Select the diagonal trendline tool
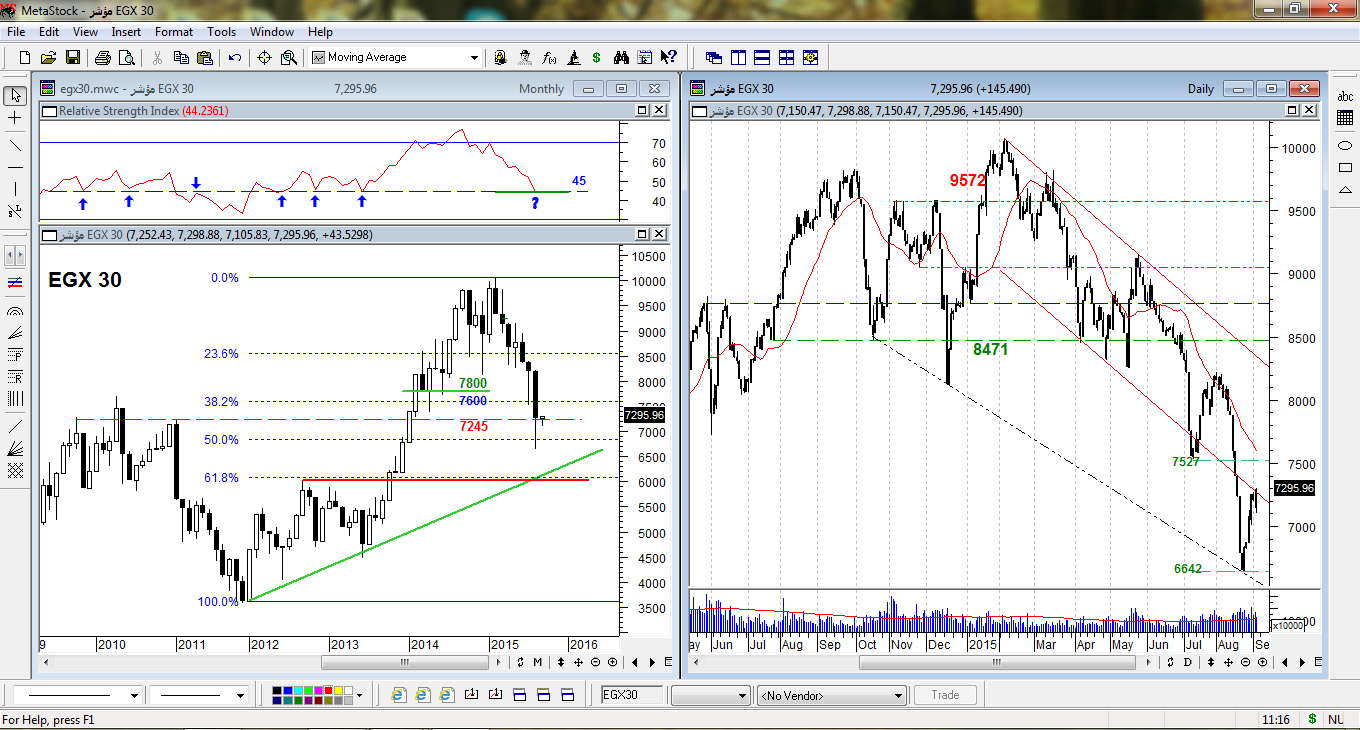1360x730 pixels. (15, 145)
